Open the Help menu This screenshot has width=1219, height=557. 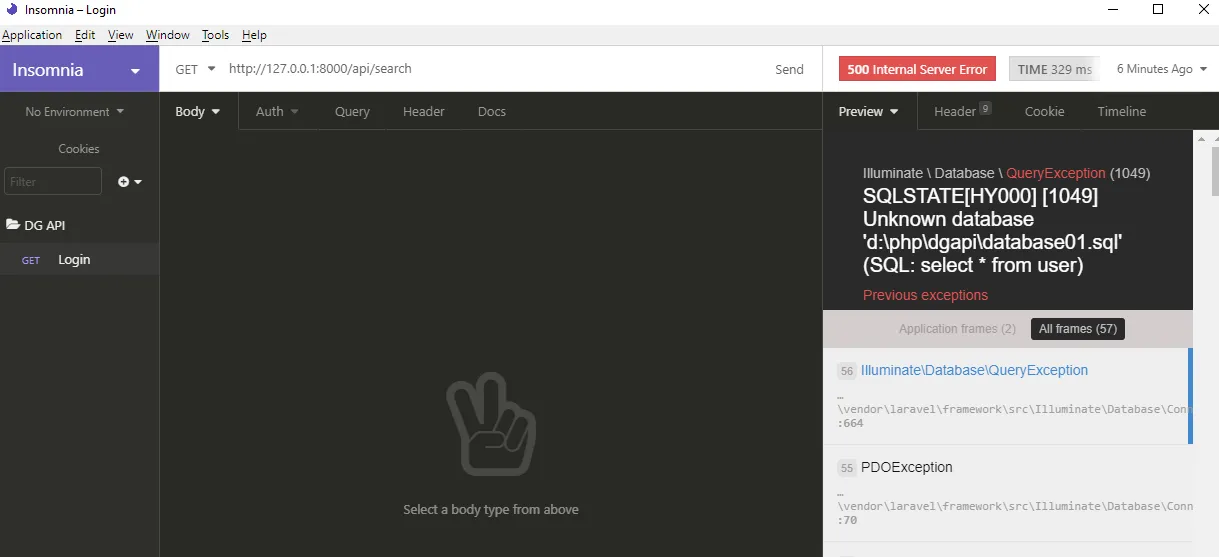point(254,35)
